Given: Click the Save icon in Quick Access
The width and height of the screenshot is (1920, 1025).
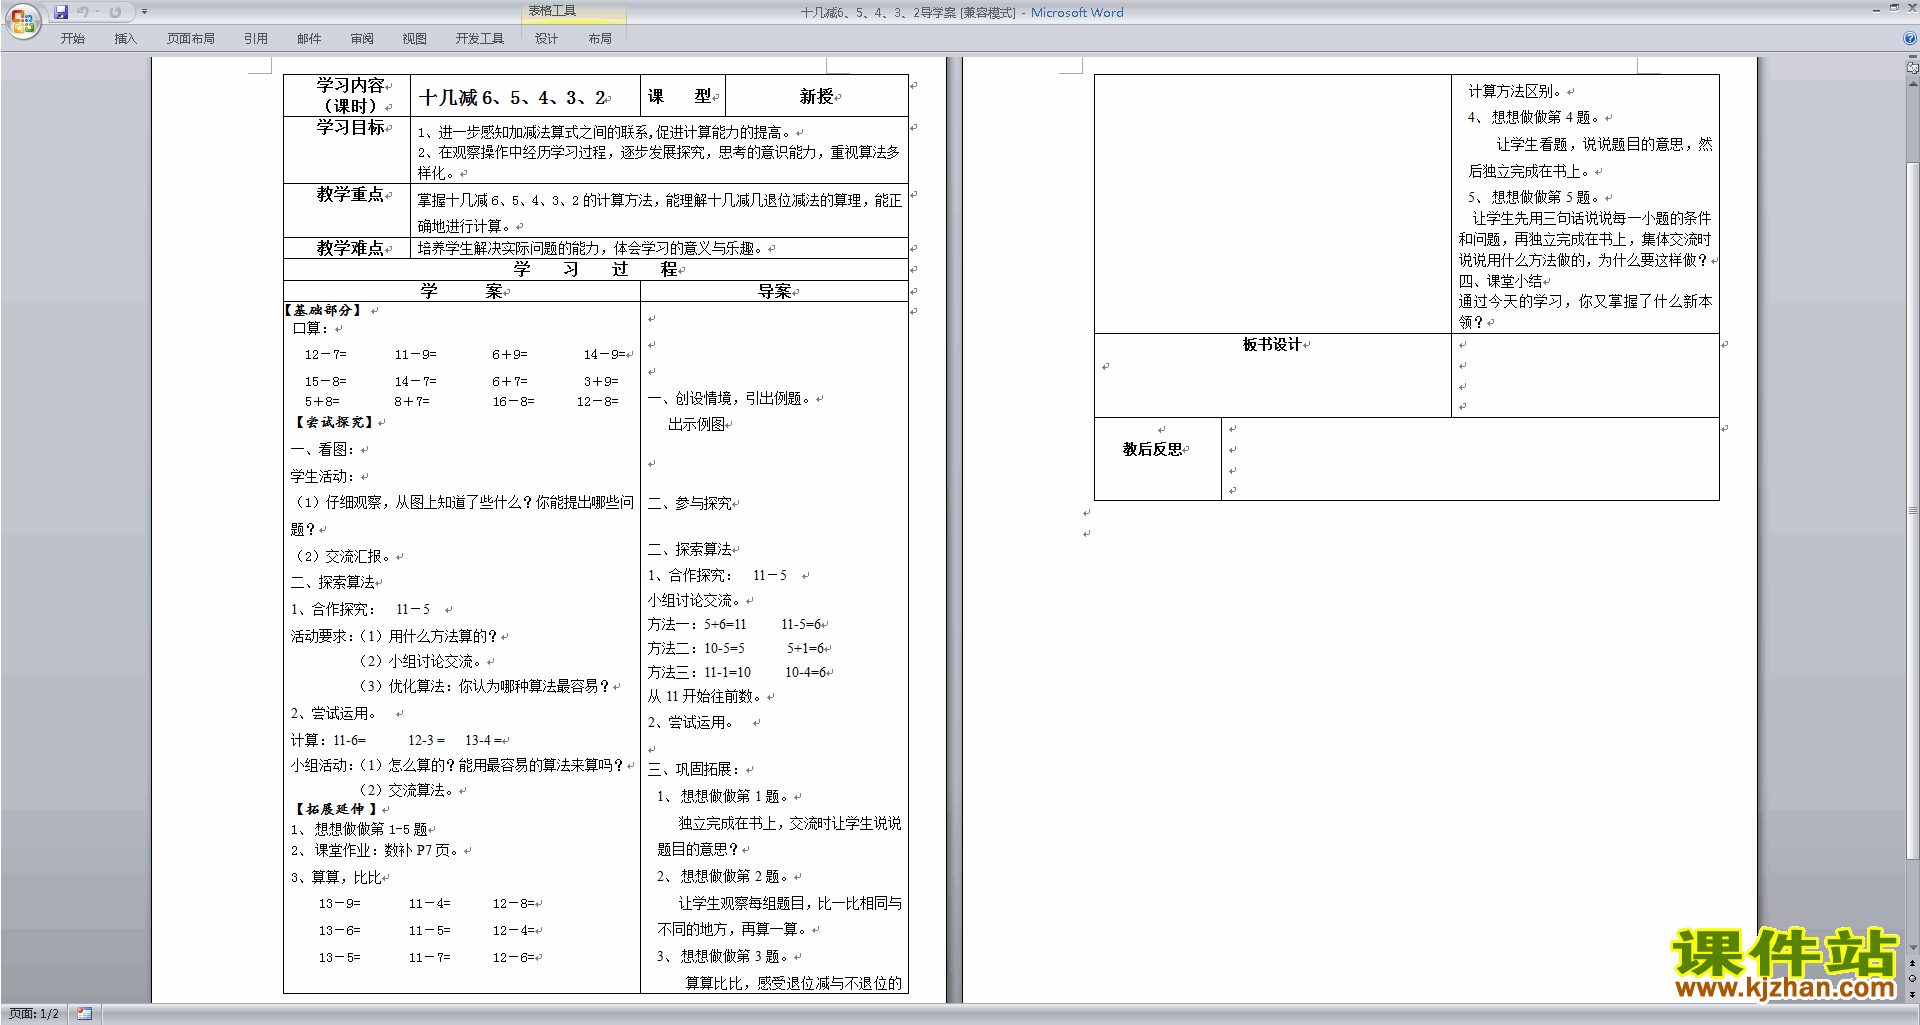Looking at the screenshot, I should tap(61, 12).
